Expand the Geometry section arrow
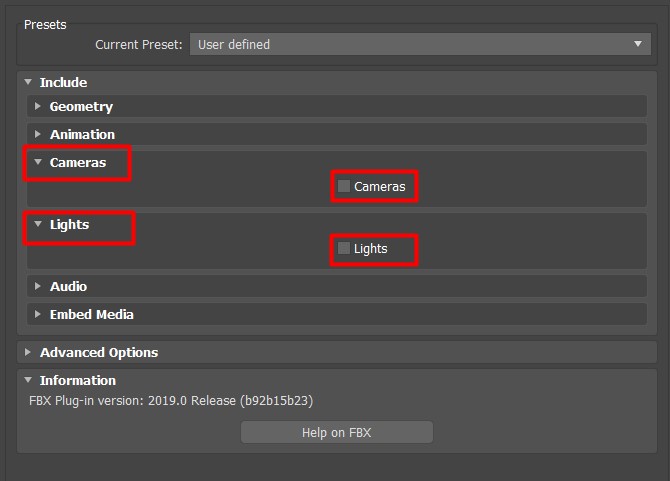The width and height of the screenshot is (670, 481). 38,106
